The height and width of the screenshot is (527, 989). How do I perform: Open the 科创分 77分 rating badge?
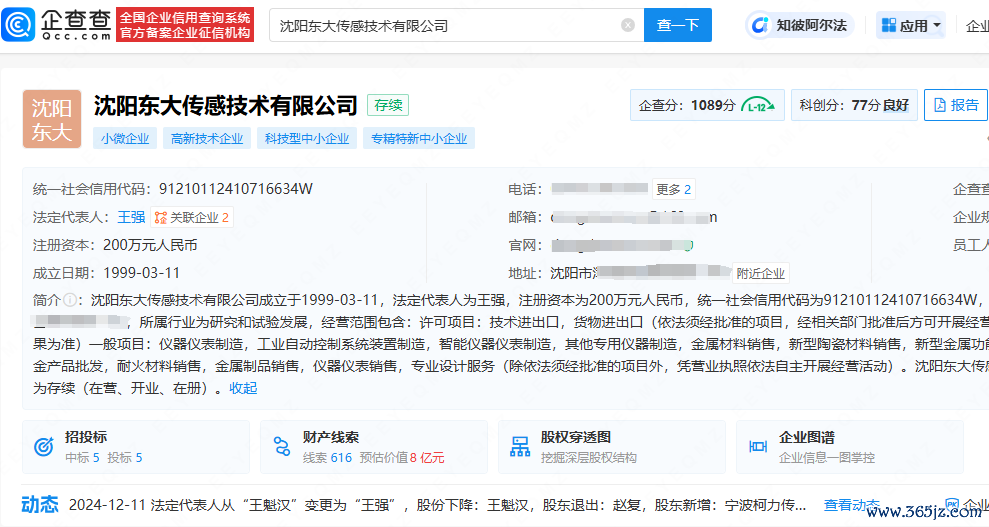point(854,105)
